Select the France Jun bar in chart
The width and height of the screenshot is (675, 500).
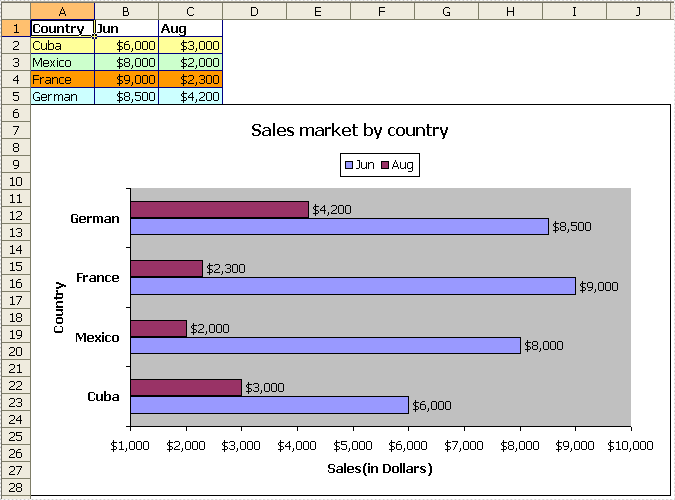point(353,286)
